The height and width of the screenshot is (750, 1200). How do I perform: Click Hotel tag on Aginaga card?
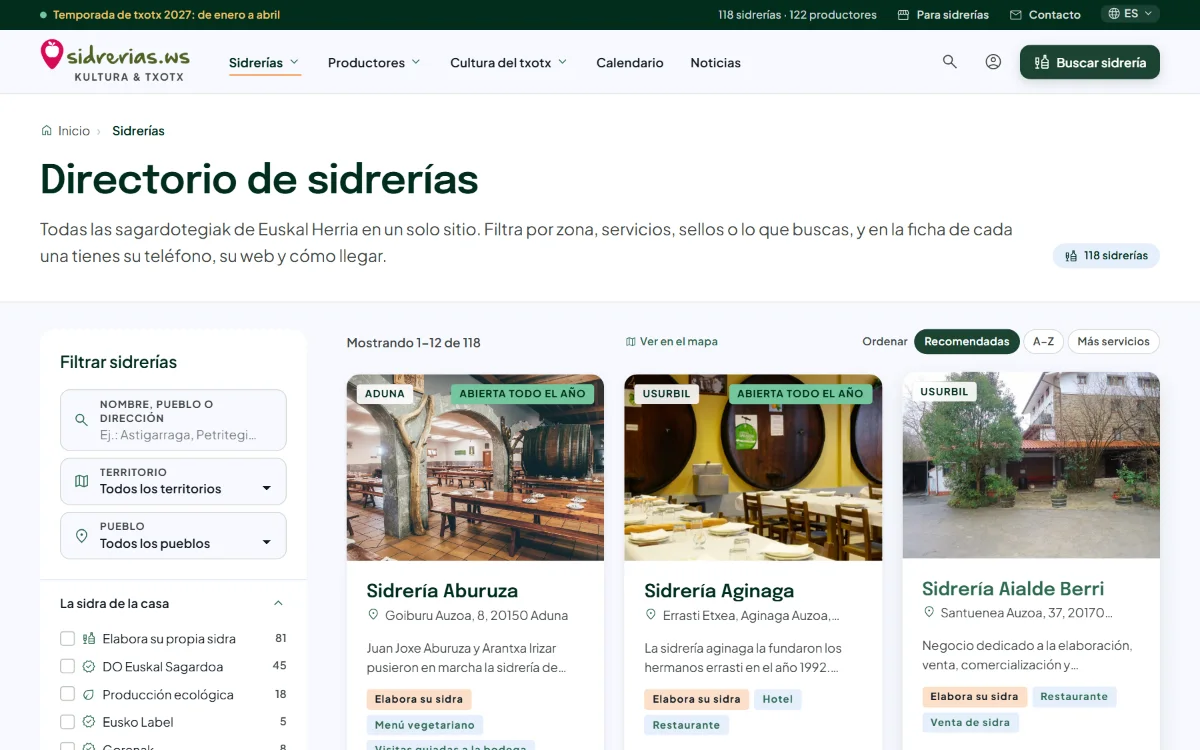click(x=778, y=699)
